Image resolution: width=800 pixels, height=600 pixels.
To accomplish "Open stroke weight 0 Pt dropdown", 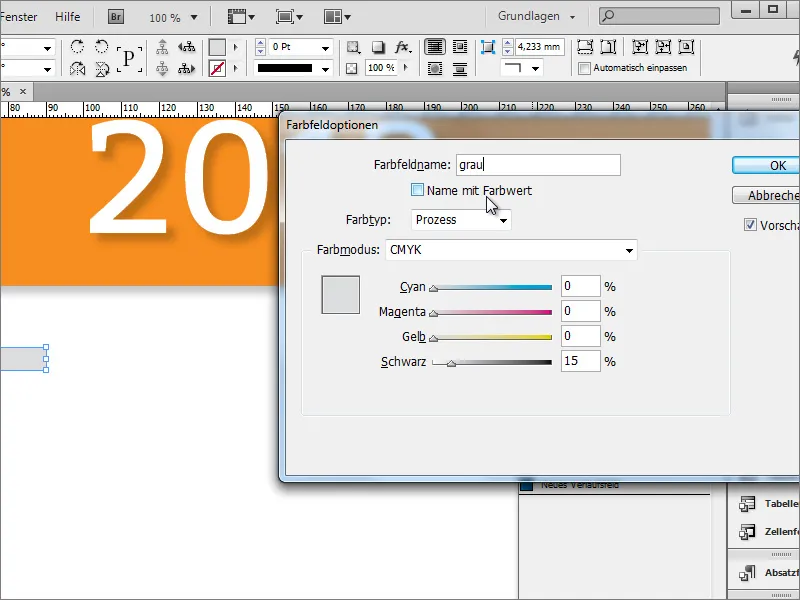I will pos(325,47).
